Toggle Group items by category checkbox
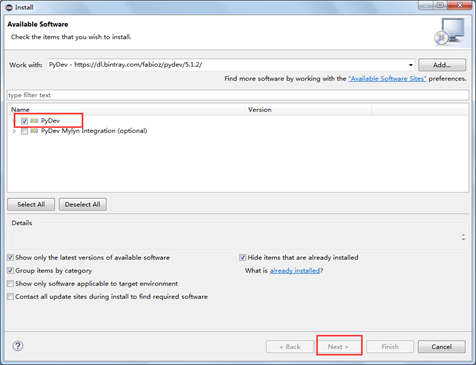 (x=10, y=270)
